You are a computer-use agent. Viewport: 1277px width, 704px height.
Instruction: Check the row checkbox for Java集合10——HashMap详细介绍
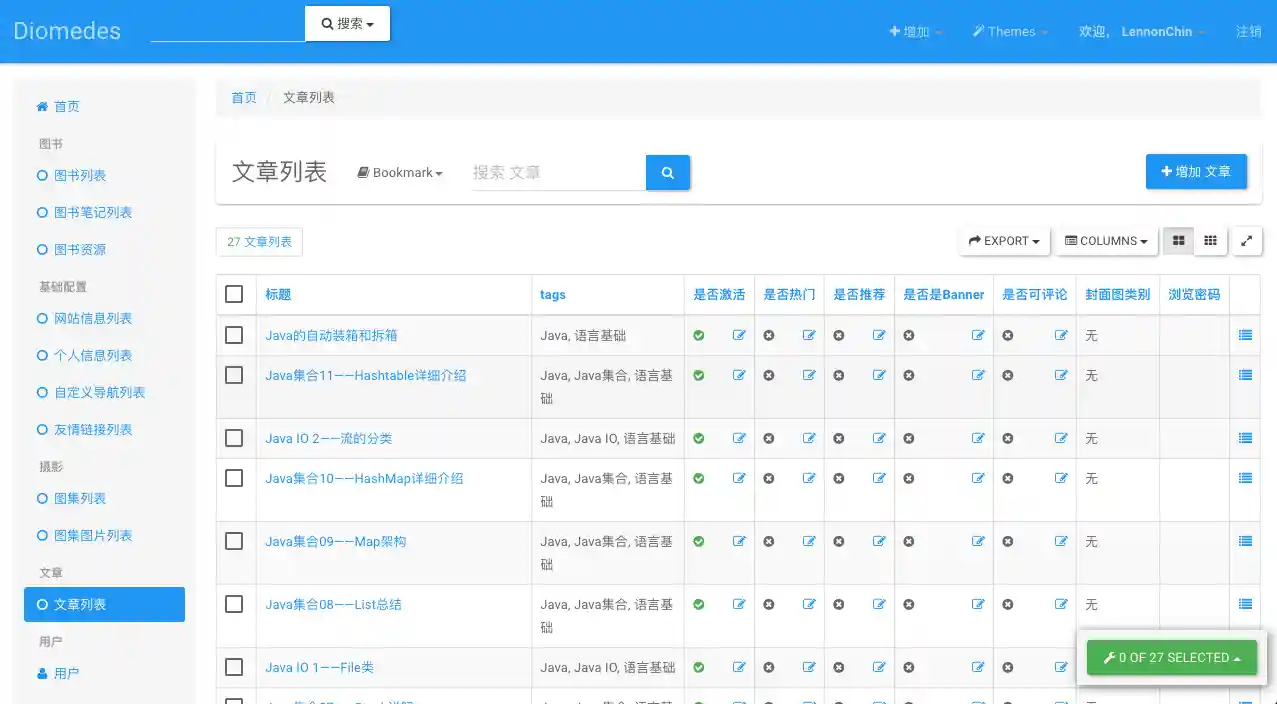point(235,477)
